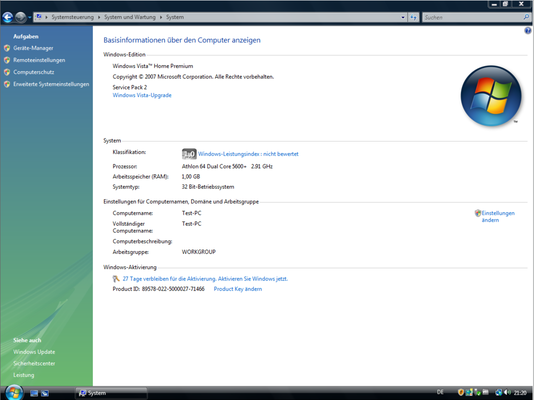Expand the arrow after System und Wartung
Screen dimensions: 534x400
click(x=161, y=17)
